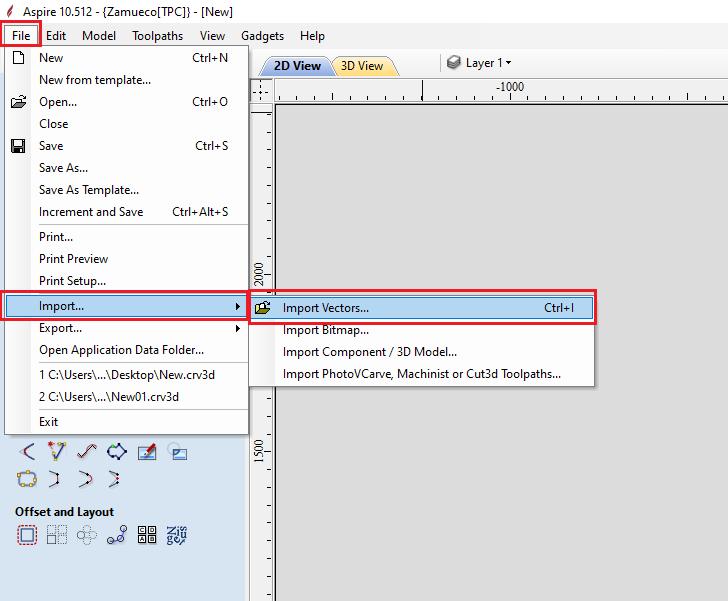Image resolution: width=728 pixels, height=601 pixels.
Task: Choose Save As Template...
Action: coord(126,190)
